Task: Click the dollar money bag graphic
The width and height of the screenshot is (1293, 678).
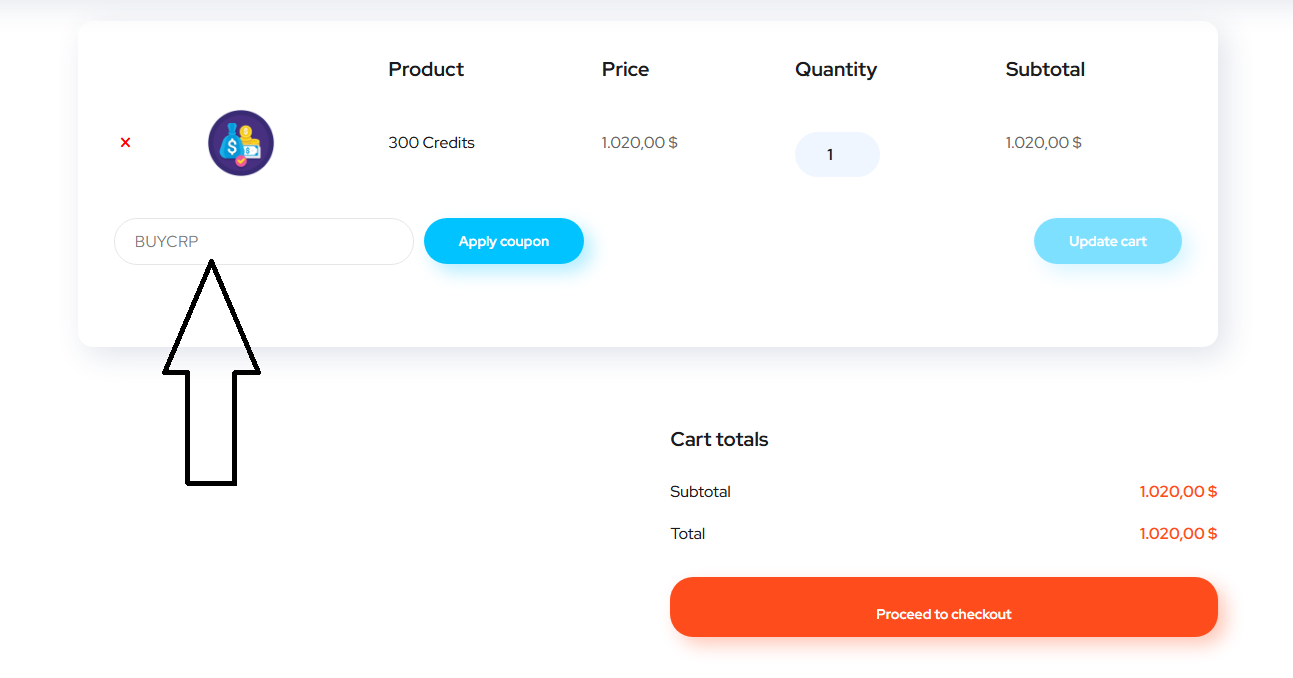Action: tap(232, 146)
